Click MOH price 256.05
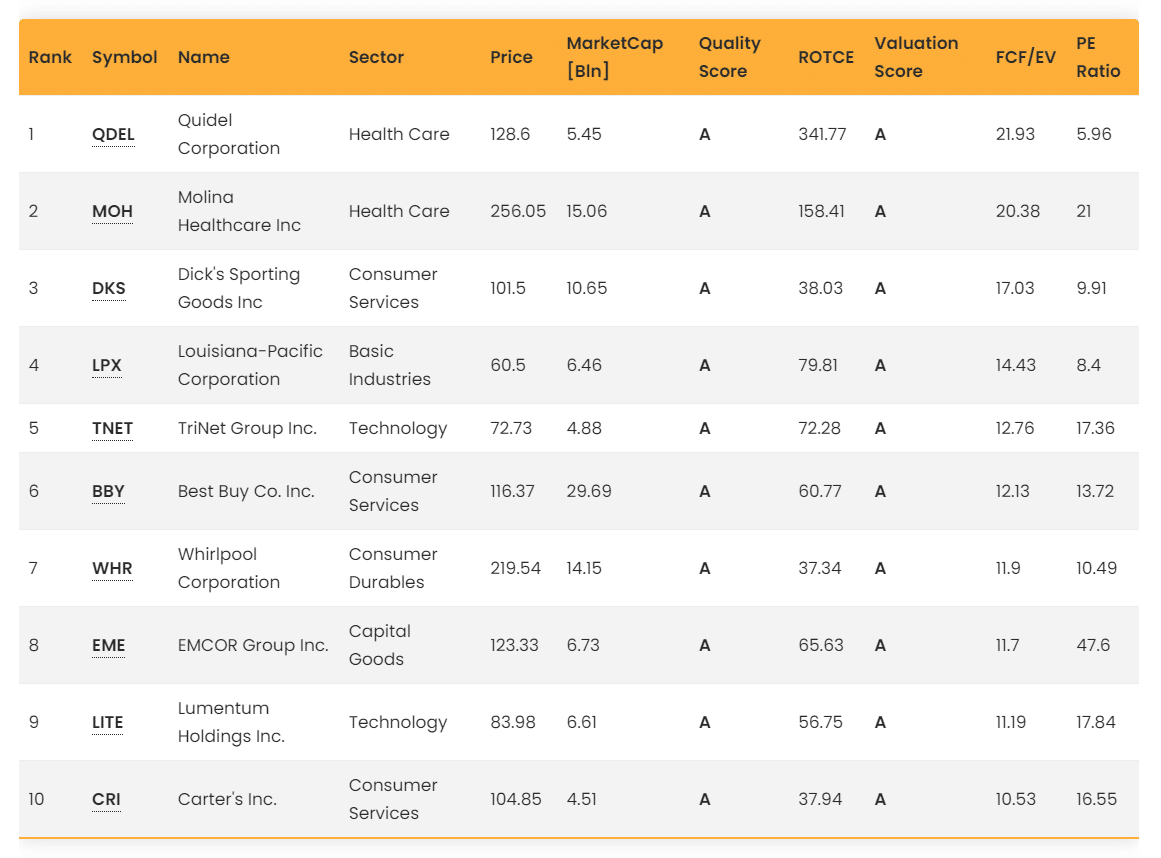 click(518, 211)
